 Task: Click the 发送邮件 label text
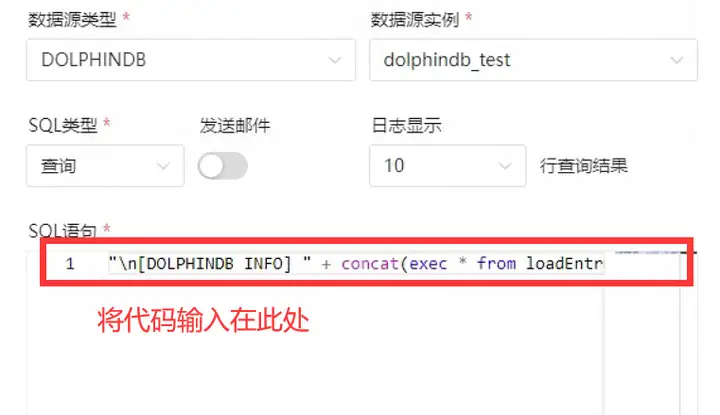pyautogui.click(x=235, y=125)
